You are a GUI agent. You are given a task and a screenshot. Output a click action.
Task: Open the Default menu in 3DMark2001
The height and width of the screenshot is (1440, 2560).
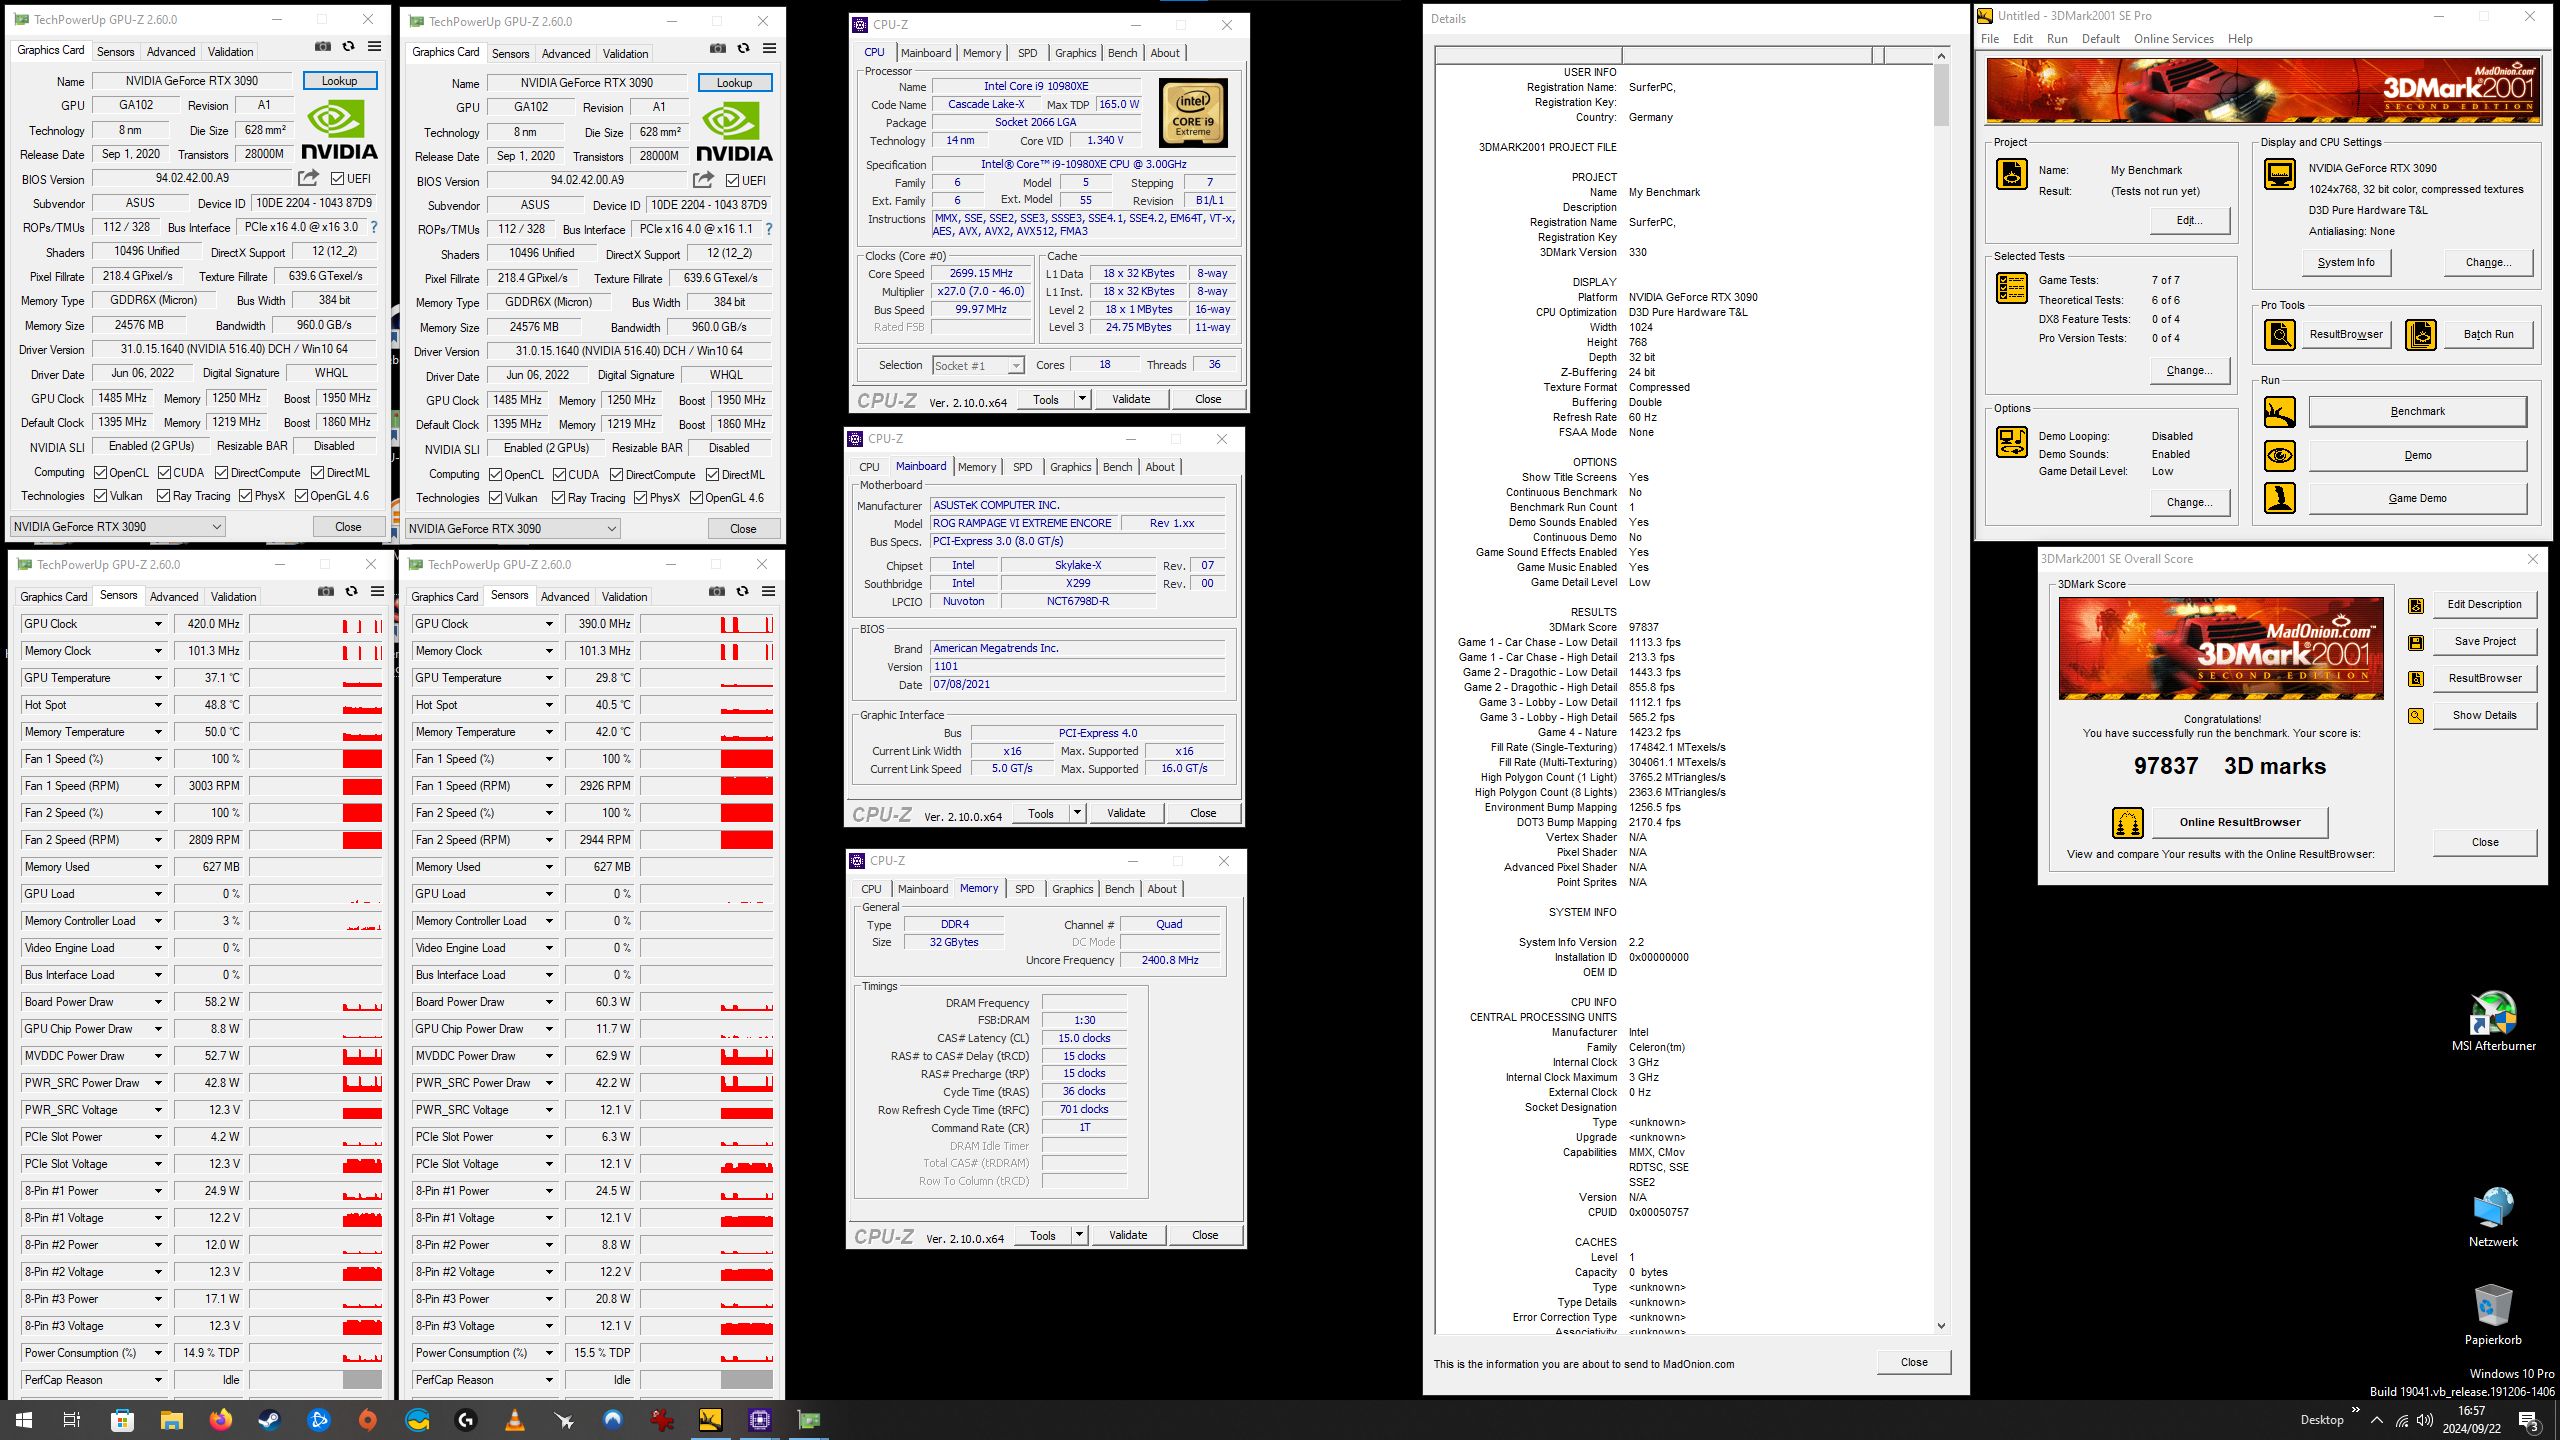2100,39
